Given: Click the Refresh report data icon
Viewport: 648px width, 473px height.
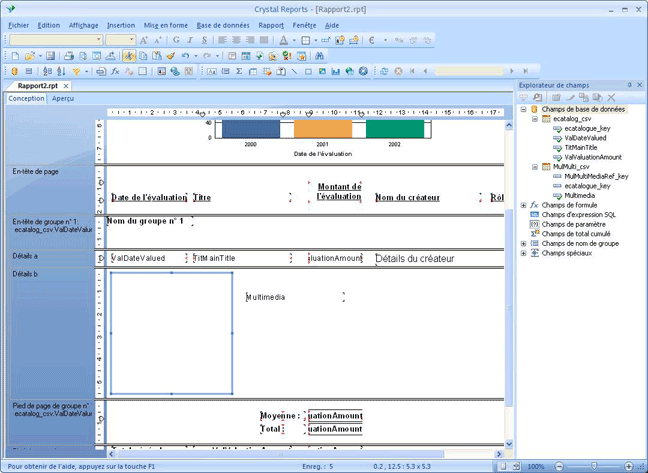Looking at the screenshot, I should point(385,72).
